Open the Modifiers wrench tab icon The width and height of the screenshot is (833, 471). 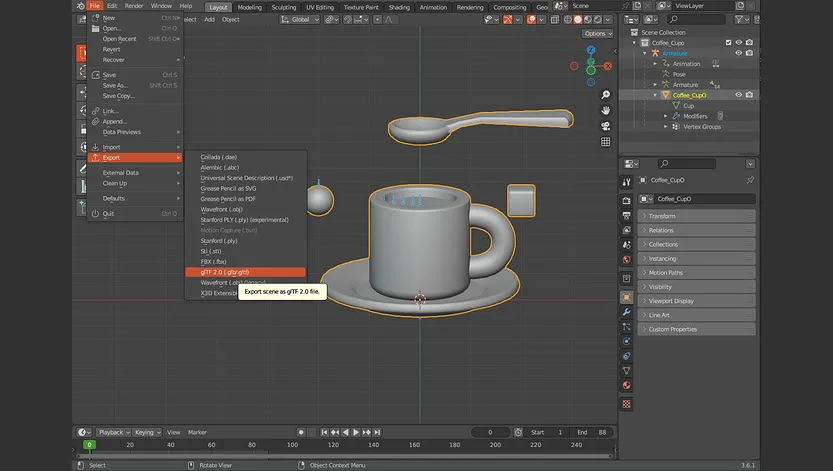coord(626,312)
